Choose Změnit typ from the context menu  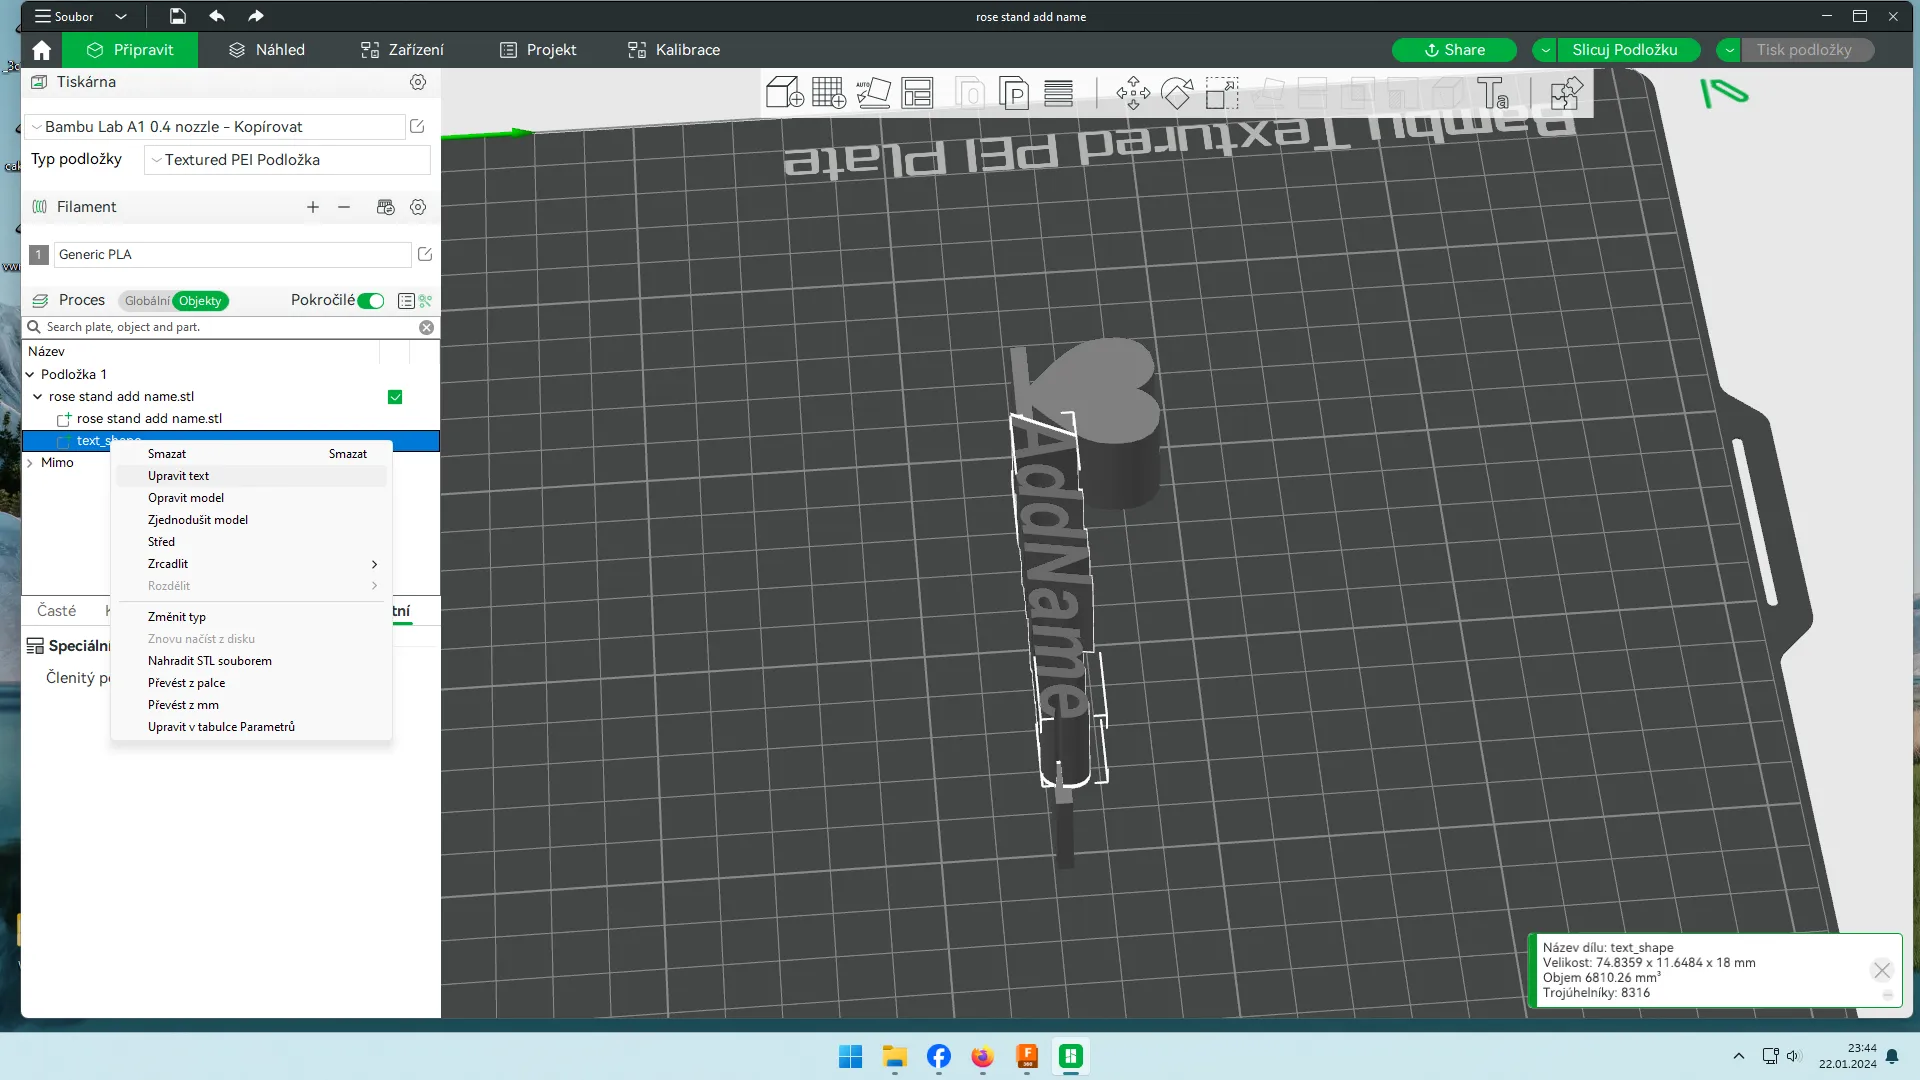click(x=250, y=617)
